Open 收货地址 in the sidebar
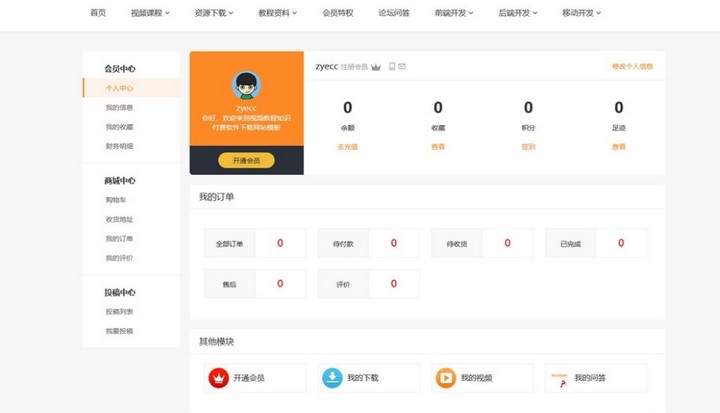The height and width of the screenshot is (413, 720). click(119, 219)
